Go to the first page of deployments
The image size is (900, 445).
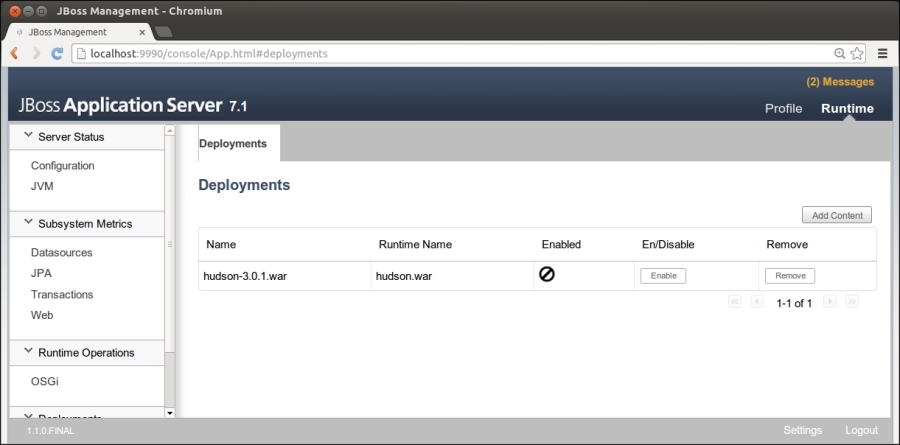pyautogui.click(x=735, y=301)
